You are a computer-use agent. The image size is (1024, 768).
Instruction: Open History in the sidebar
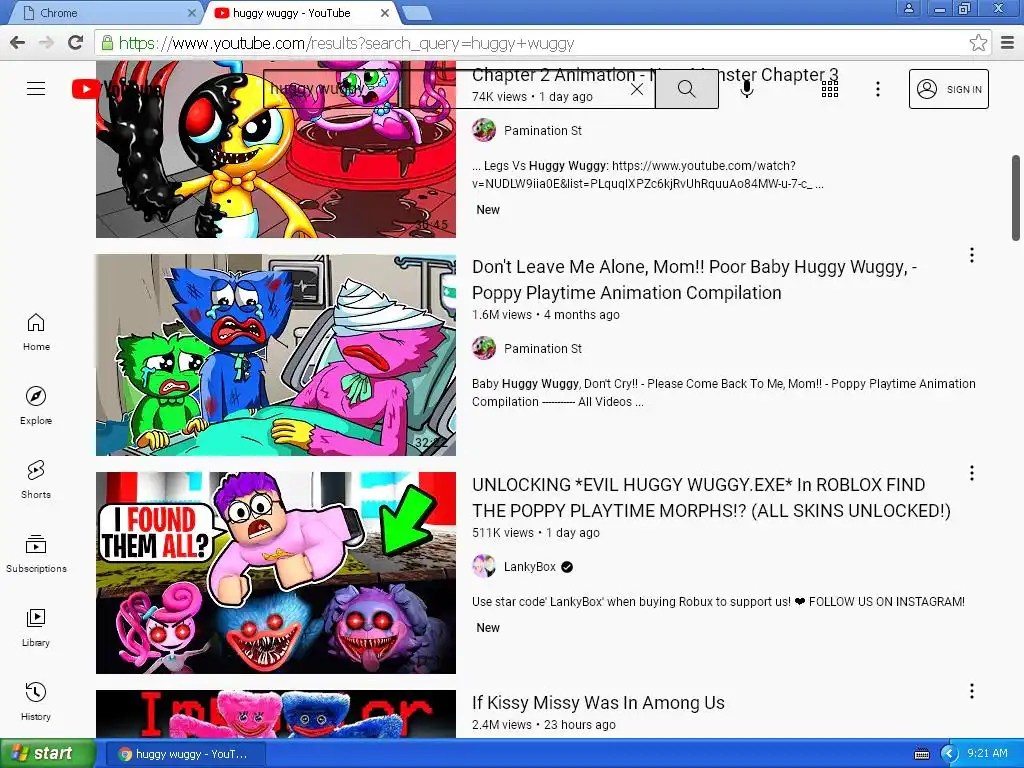click(x=36, y=701)
